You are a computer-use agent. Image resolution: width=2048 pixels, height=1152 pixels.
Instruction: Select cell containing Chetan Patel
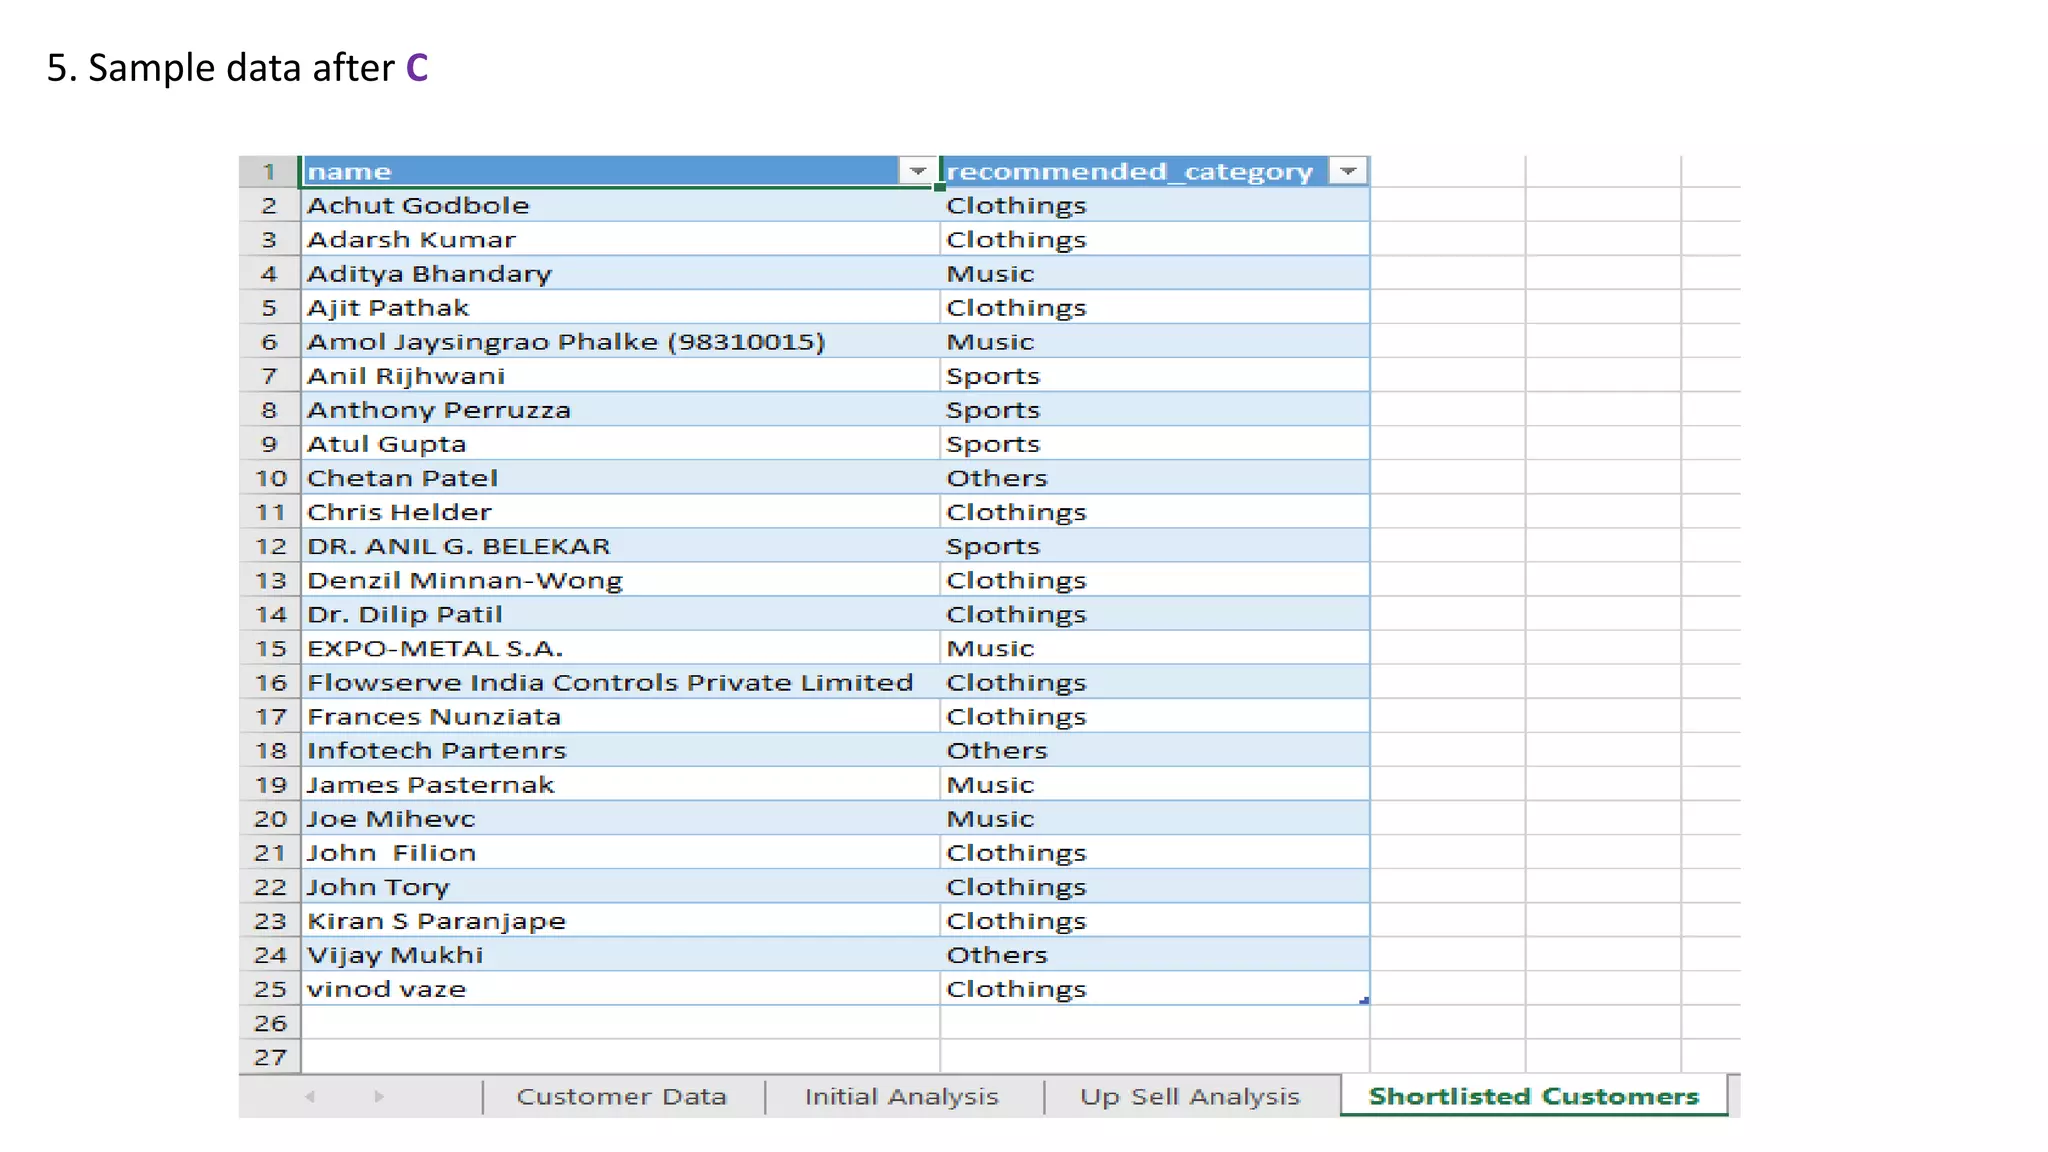[x=620, y=478]
